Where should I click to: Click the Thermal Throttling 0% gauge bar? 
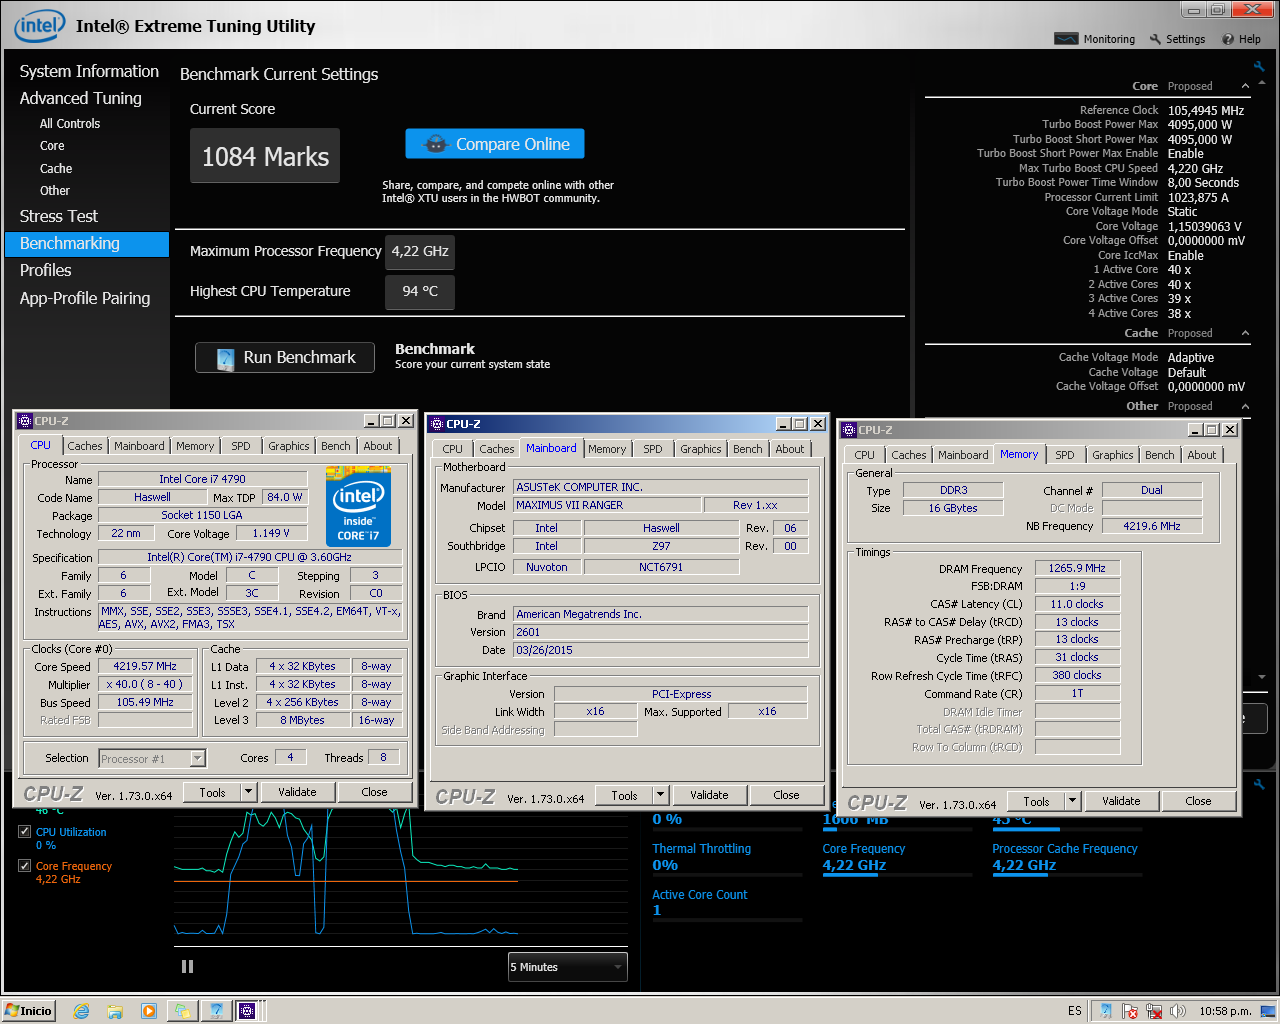tap(727, 875)
